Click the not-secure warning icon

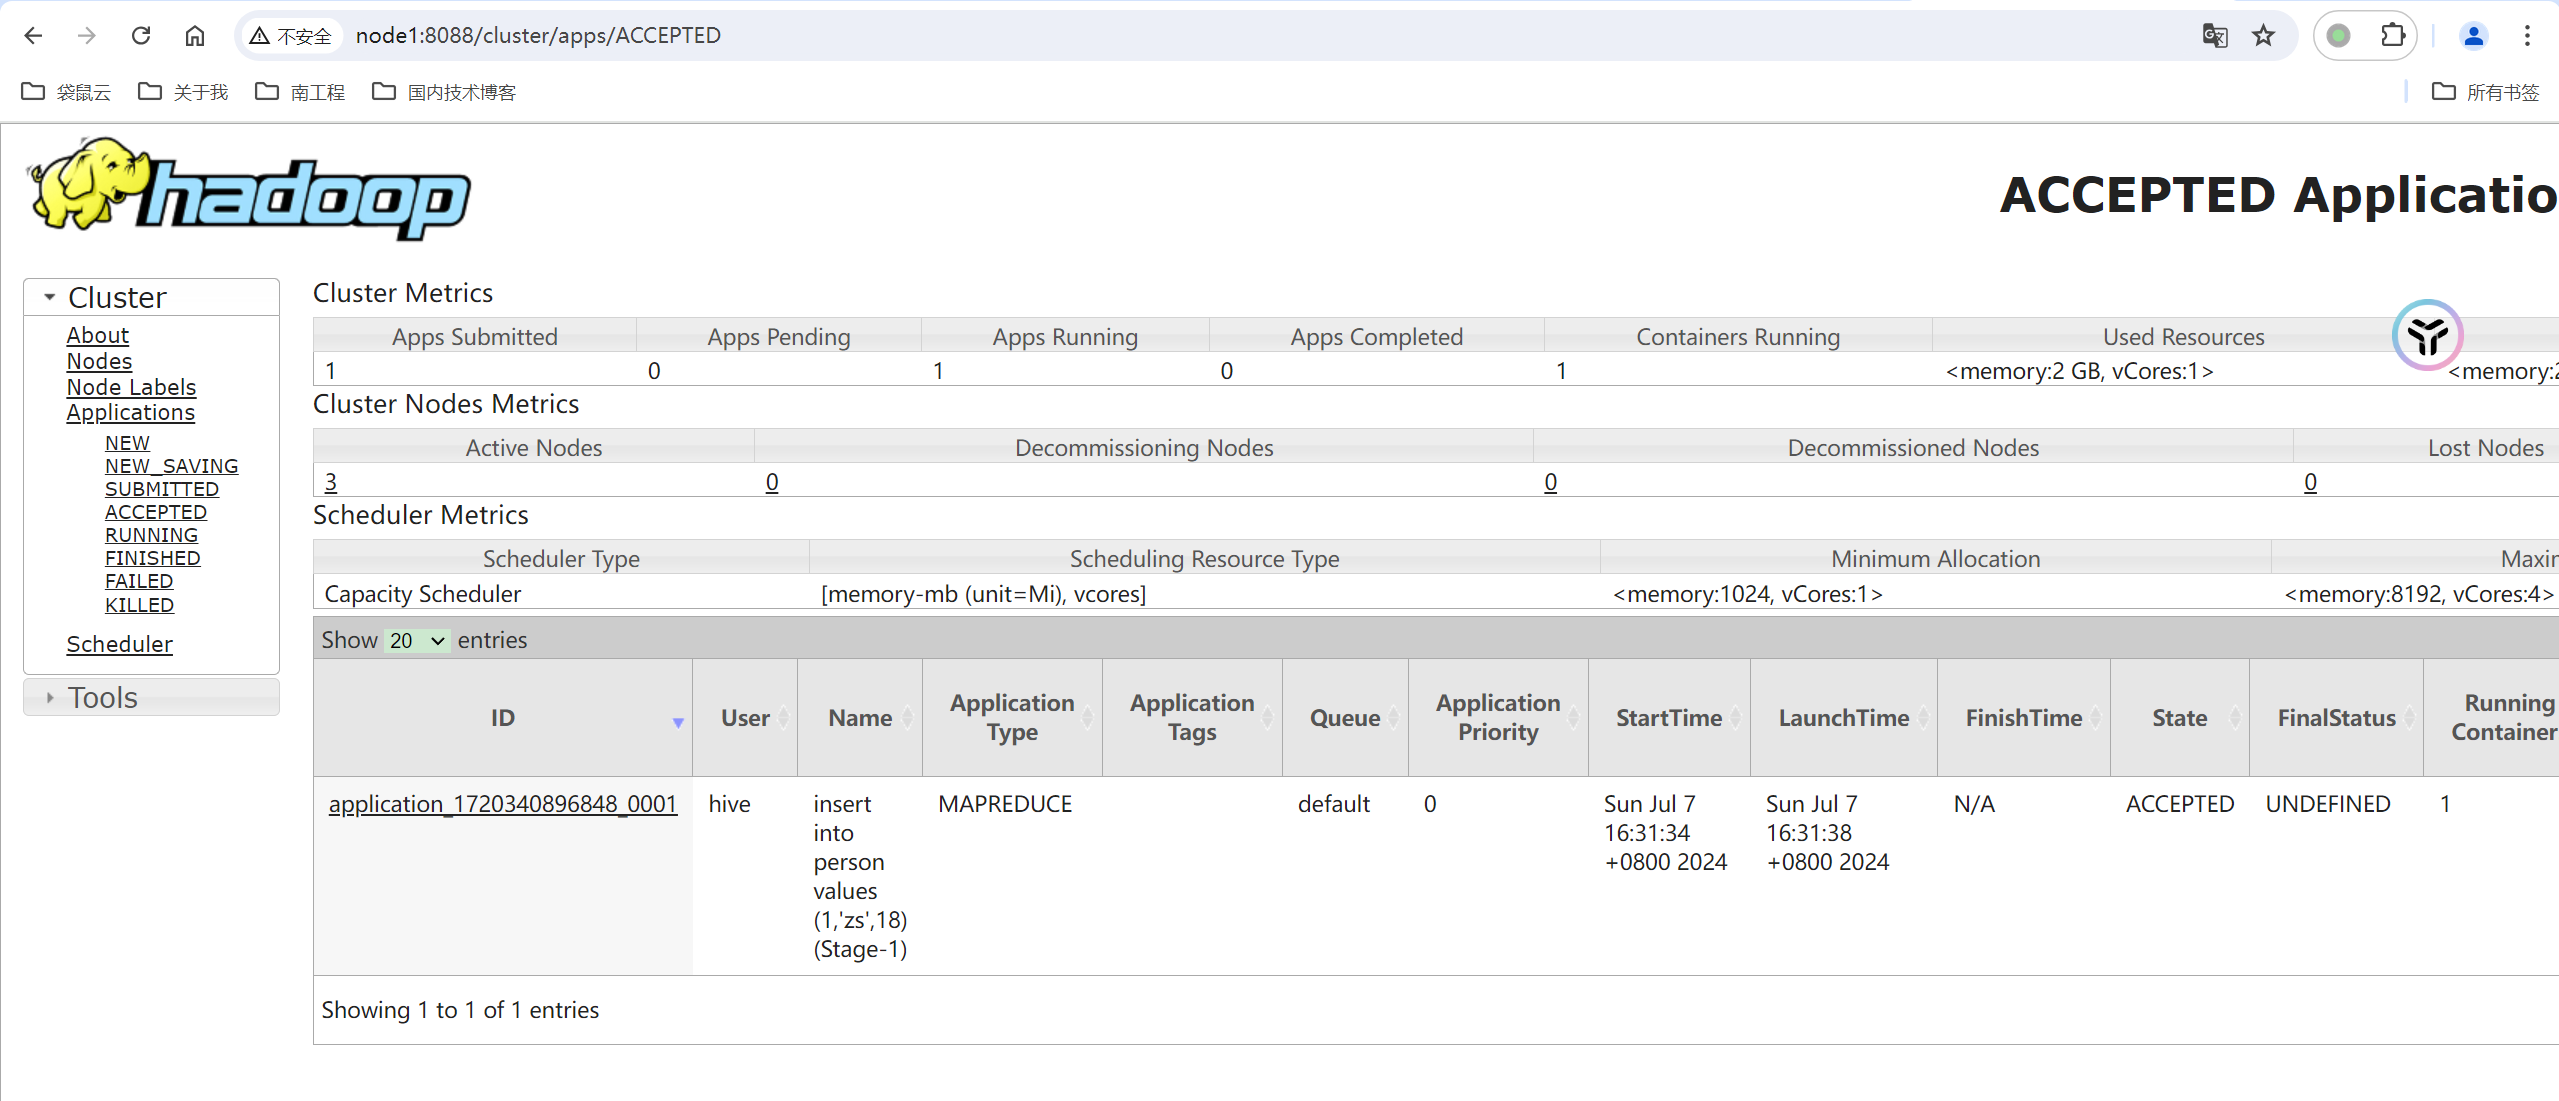pos(260,36)
